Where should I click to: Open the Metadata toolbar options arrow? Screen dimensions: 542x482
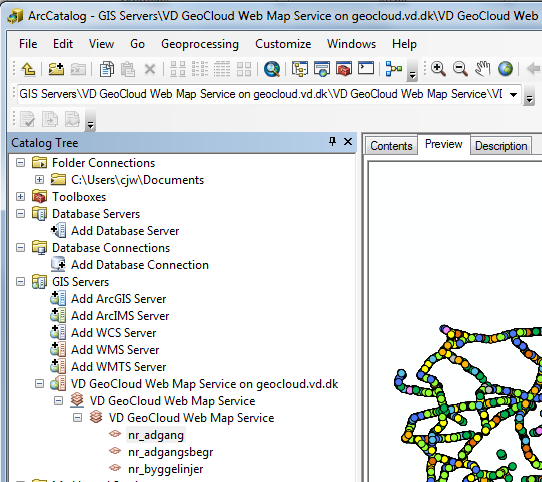pyautogui.click(x=90, y=120)
